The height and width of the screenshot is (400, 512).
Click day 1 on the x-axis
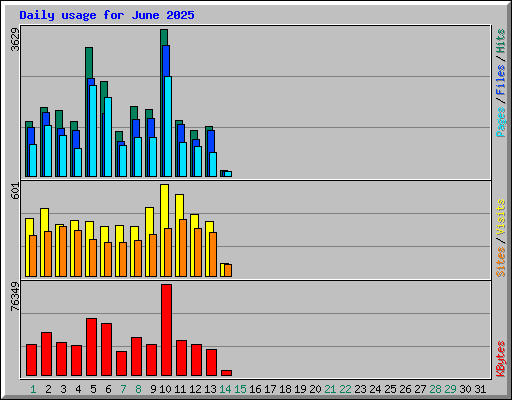(33, 389)
